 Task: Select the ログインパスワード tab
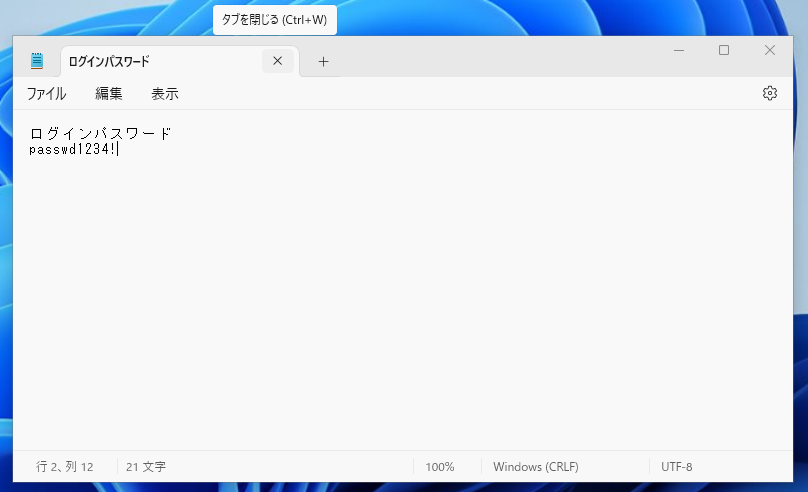click(179, 61)
